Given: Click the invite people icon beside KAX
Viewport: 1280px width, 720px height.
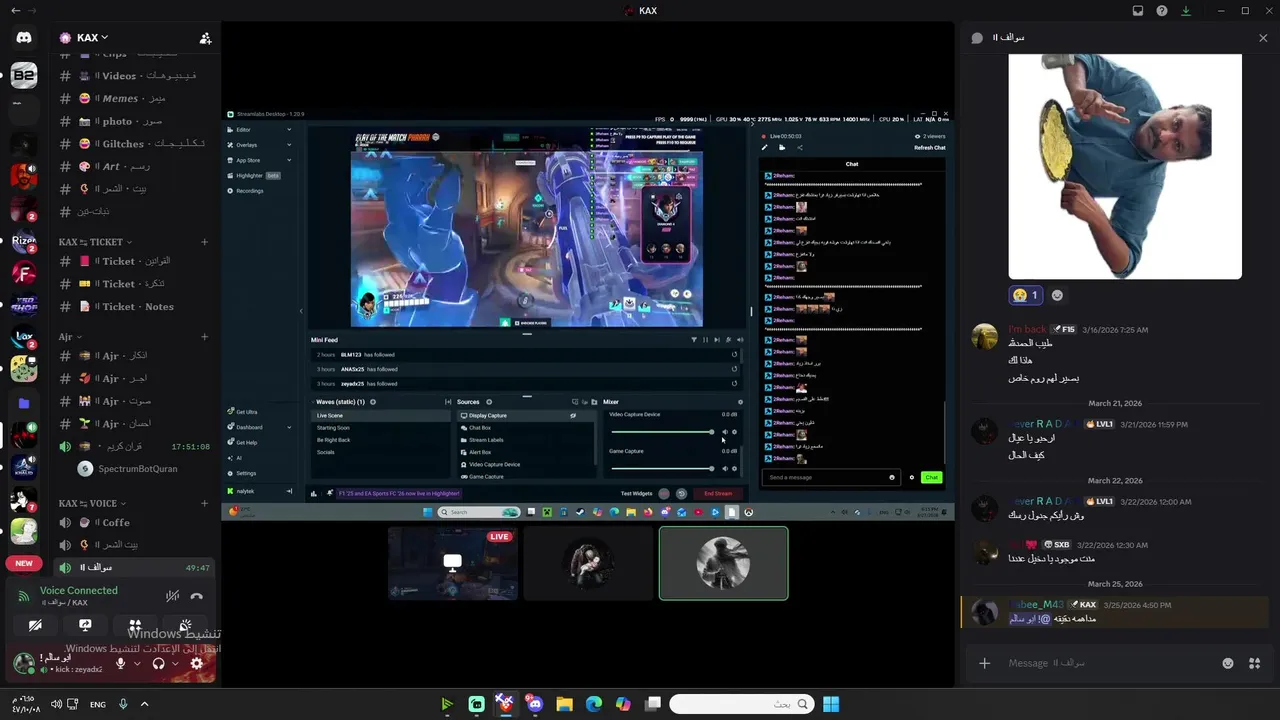Looking at the screenshot, I should pos(205,38).
